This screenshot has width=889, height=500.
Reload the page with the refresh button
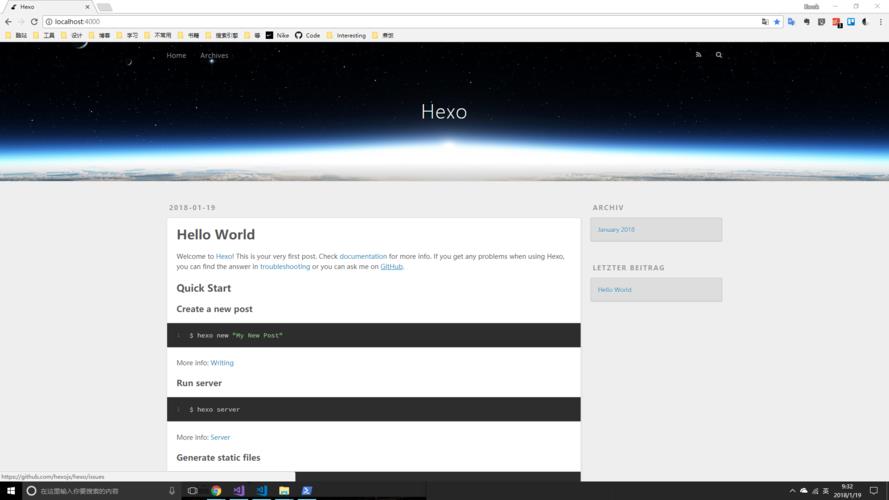[x=34, y=21]
